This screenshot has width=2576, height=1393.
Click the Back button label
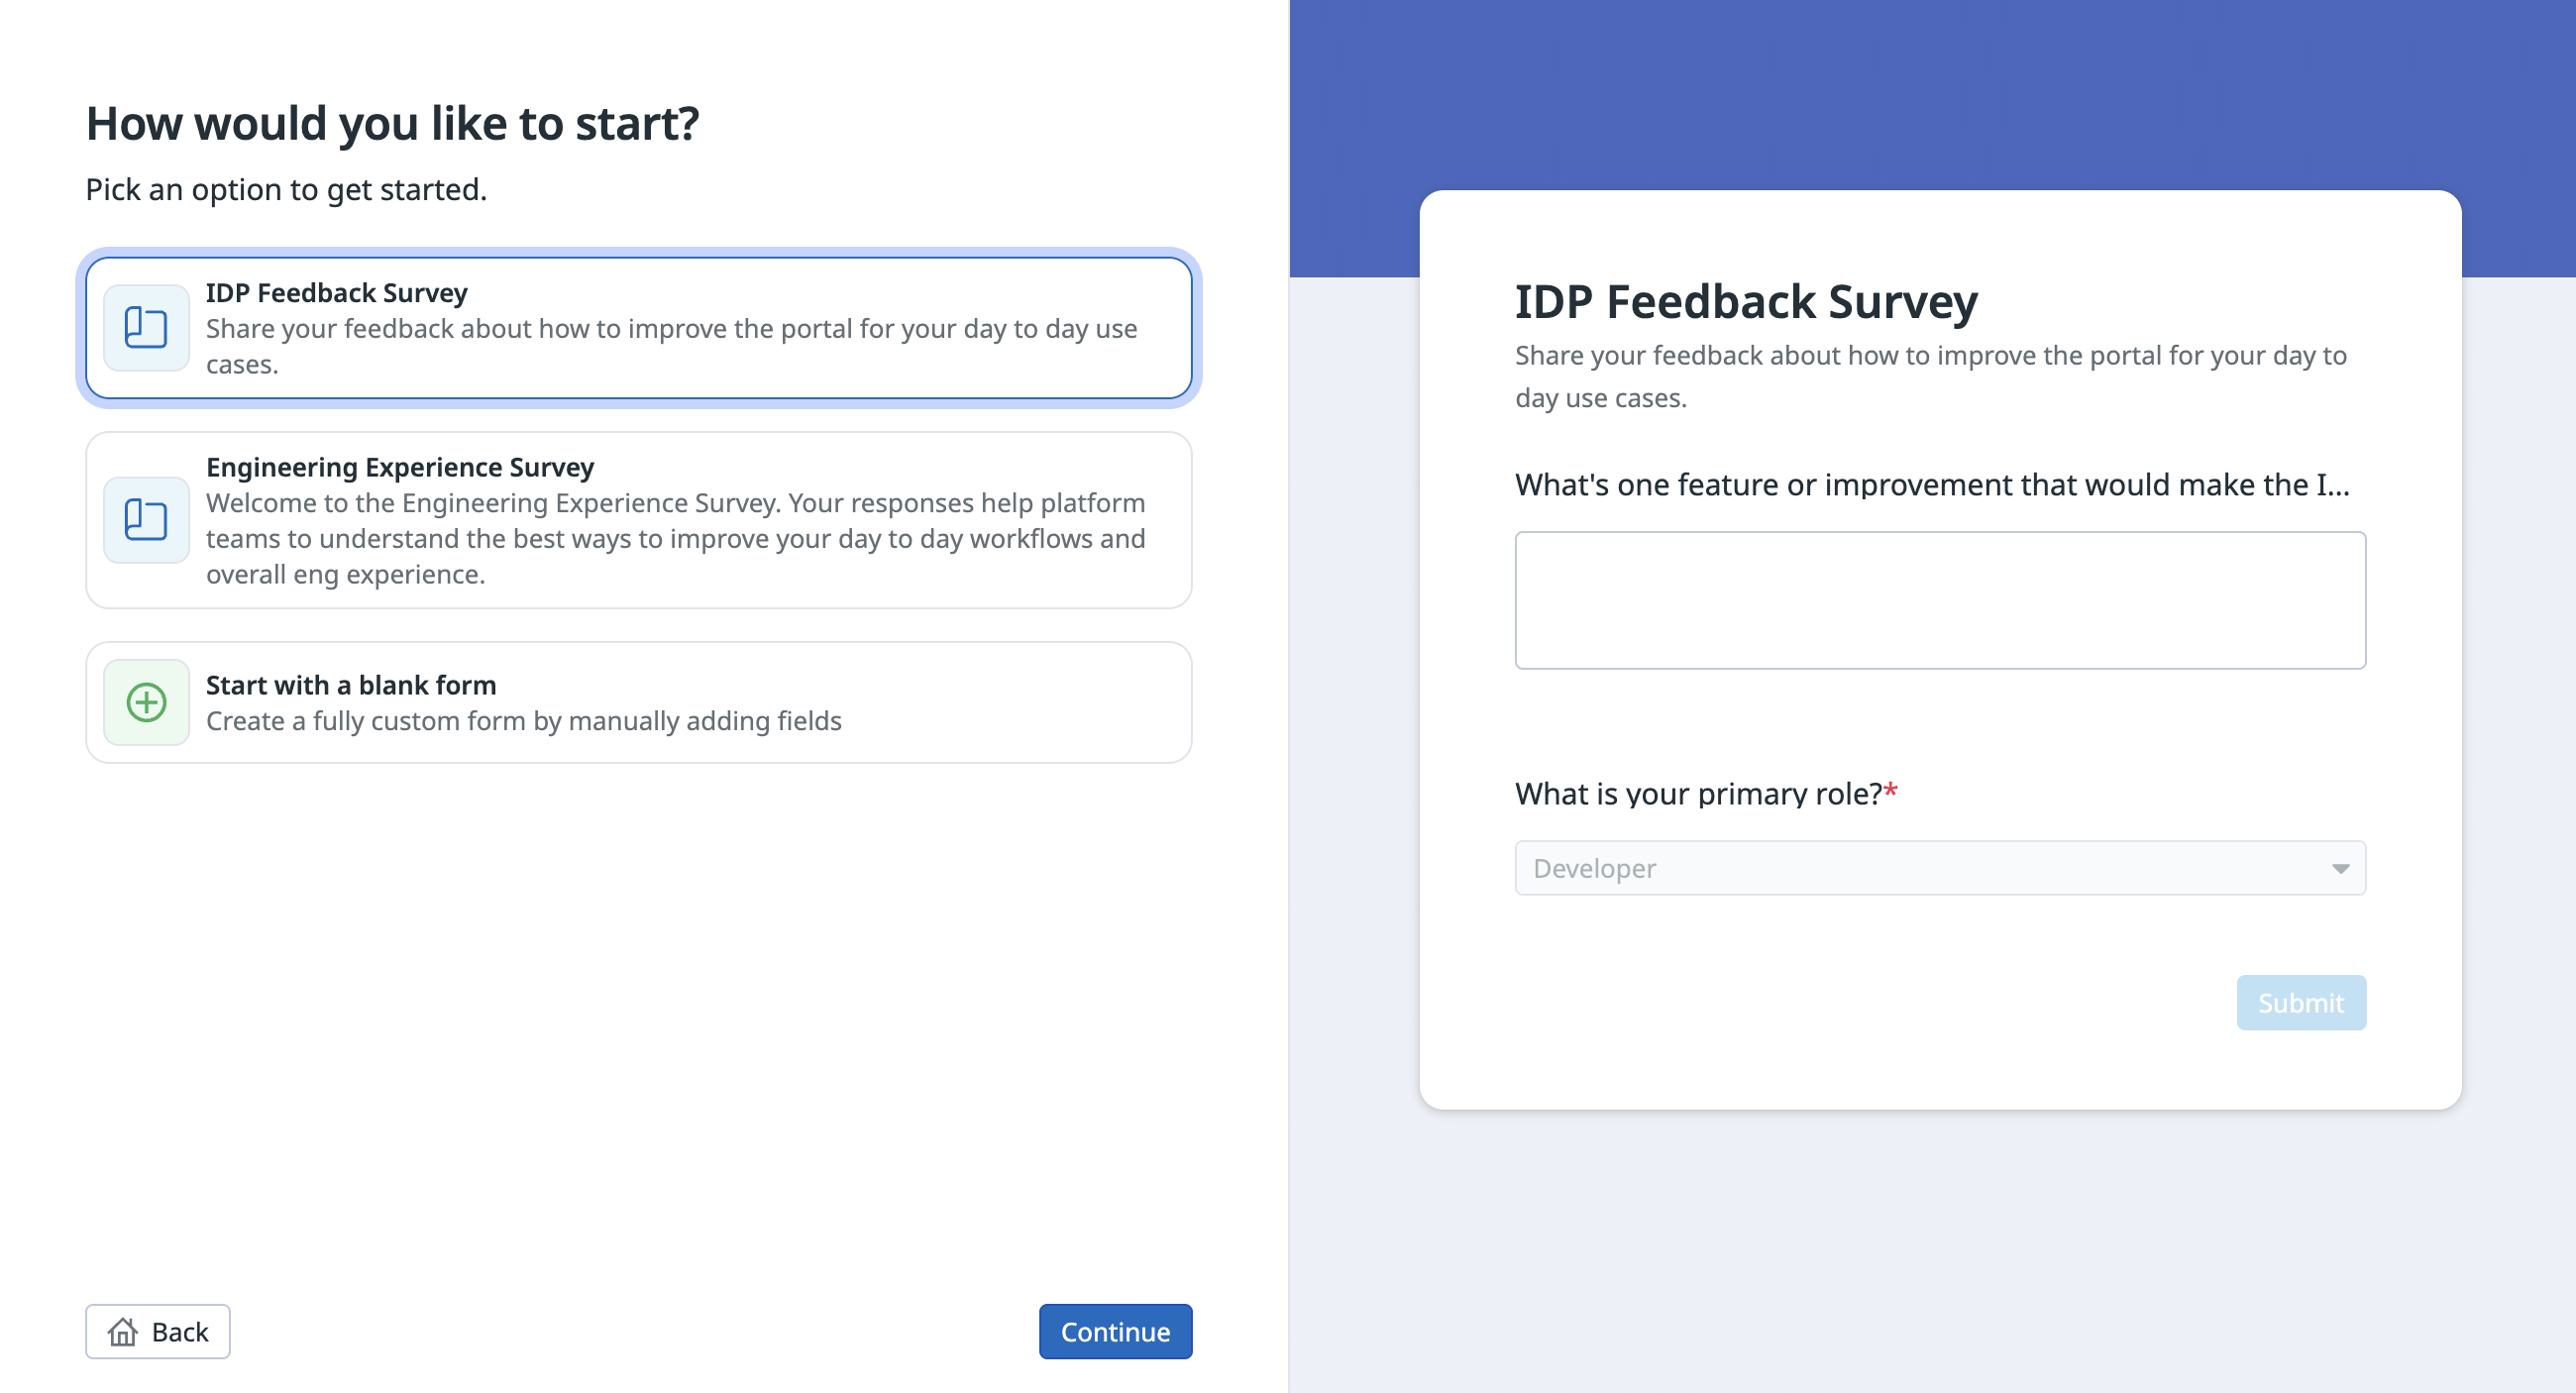point(180,1332)
